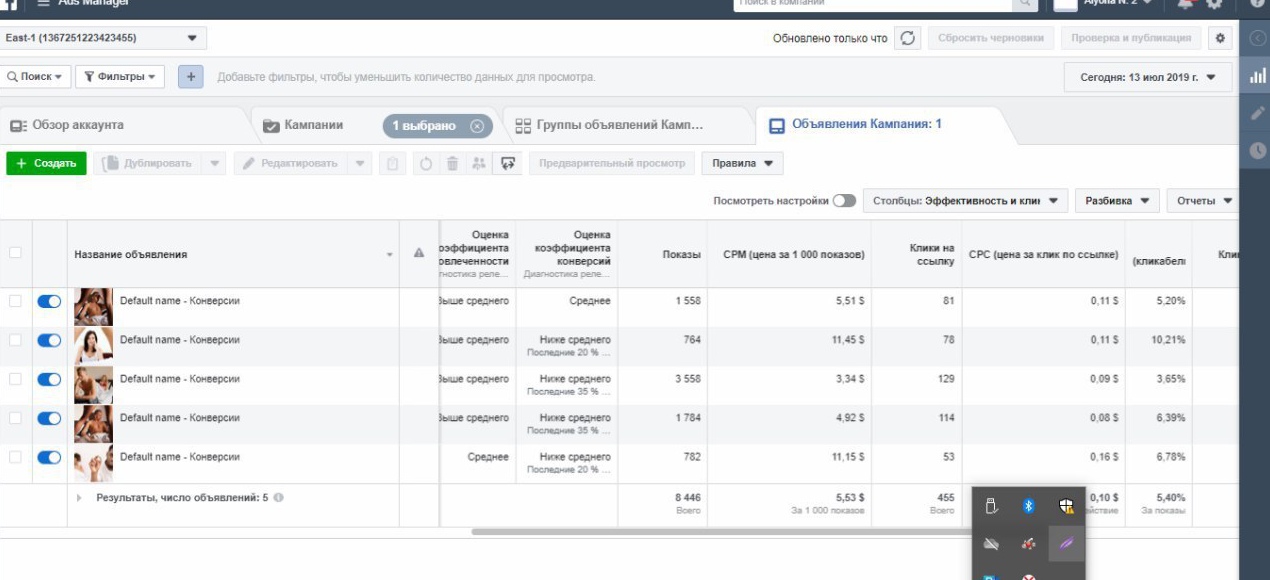Click the Редактировать button
This screenshot has width=1270, height=580.
pyautogui.click(x=291, y=163)
